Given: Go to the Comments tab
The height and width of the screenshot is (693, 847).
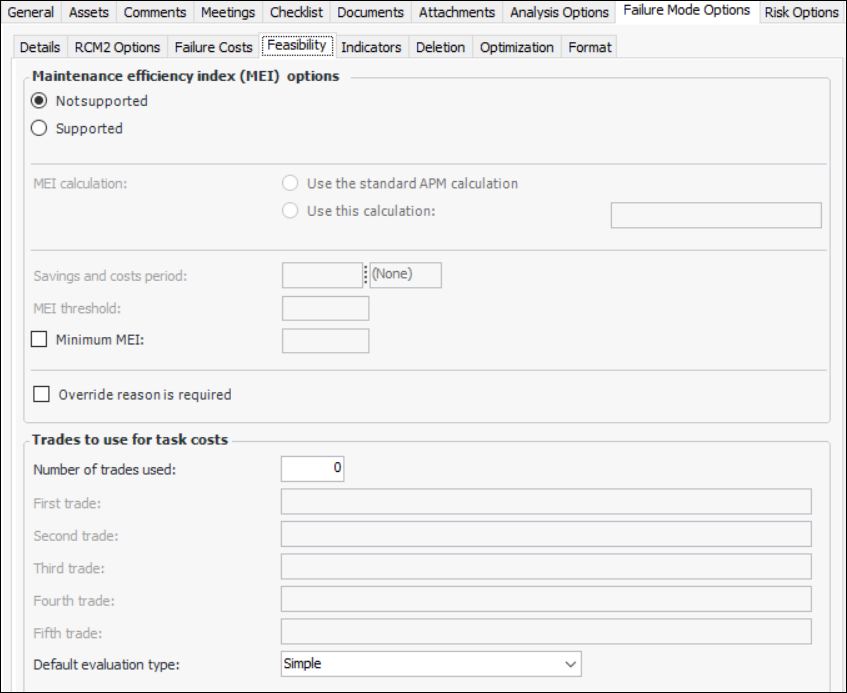Looking at the screenshot, I should (155, 12).
